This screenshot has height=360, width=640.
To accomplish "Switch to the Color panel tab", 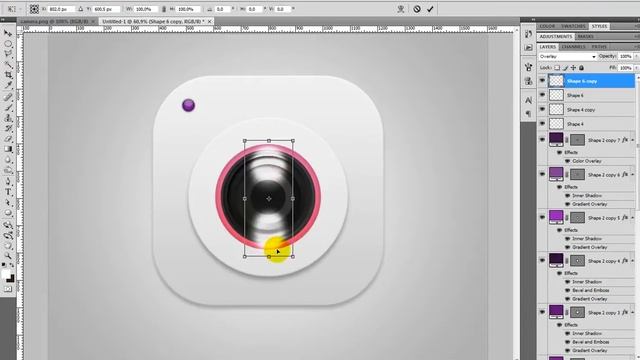I will pyautogui.click(x=547, y=26).
